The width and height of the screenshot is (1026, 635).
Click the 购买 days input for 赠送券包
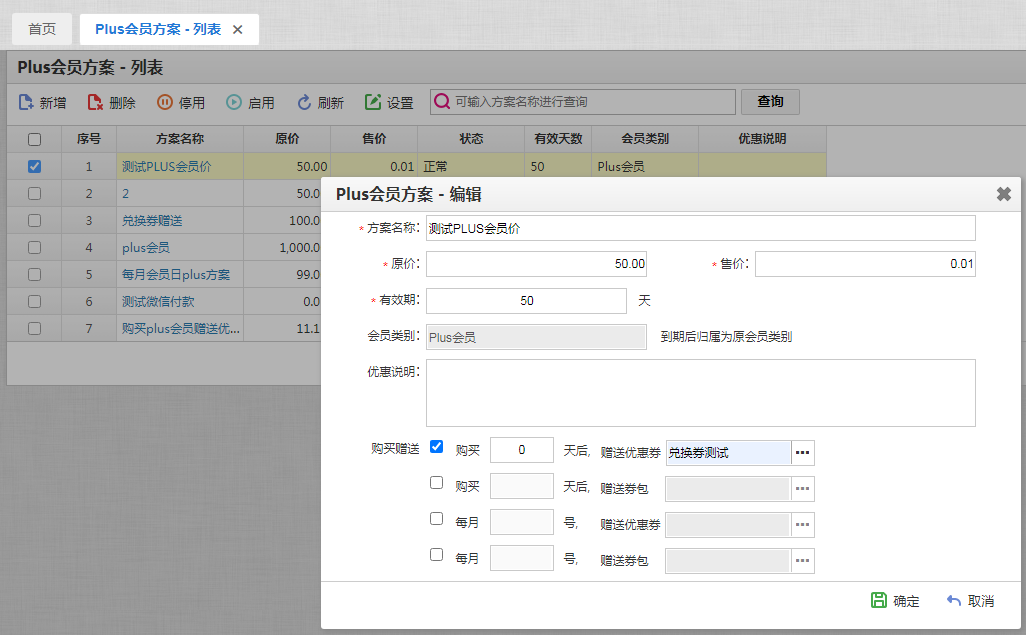[522, 486]
